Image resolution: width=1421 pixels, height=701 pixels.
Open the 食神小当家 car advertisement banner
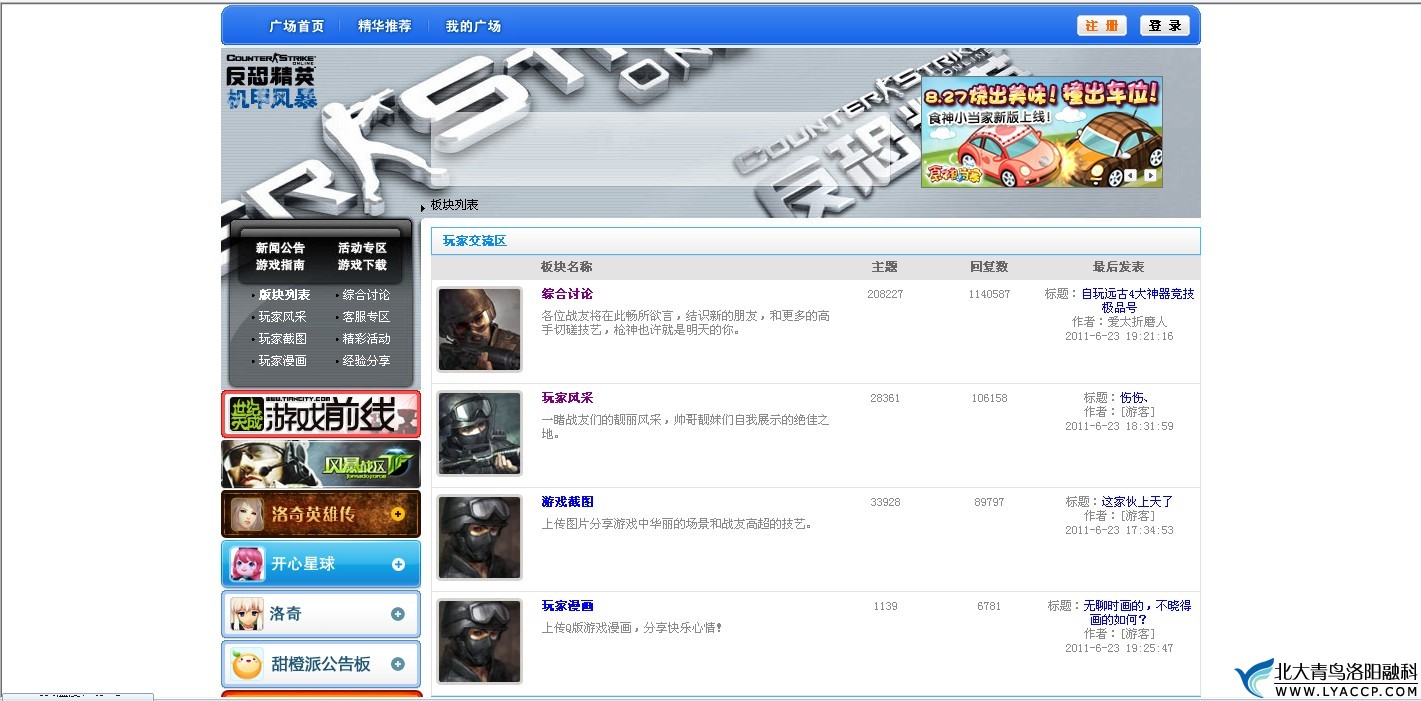pos(1041,132)
